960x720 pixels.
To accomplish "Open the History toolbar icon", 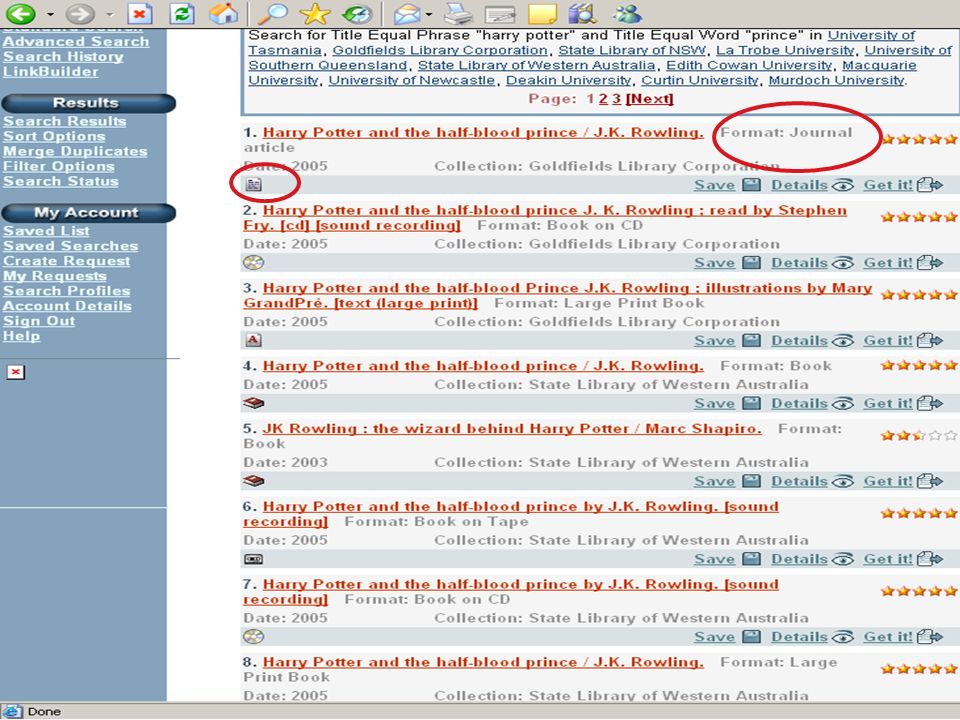I will pyautogui.click(x=357, y=13).
